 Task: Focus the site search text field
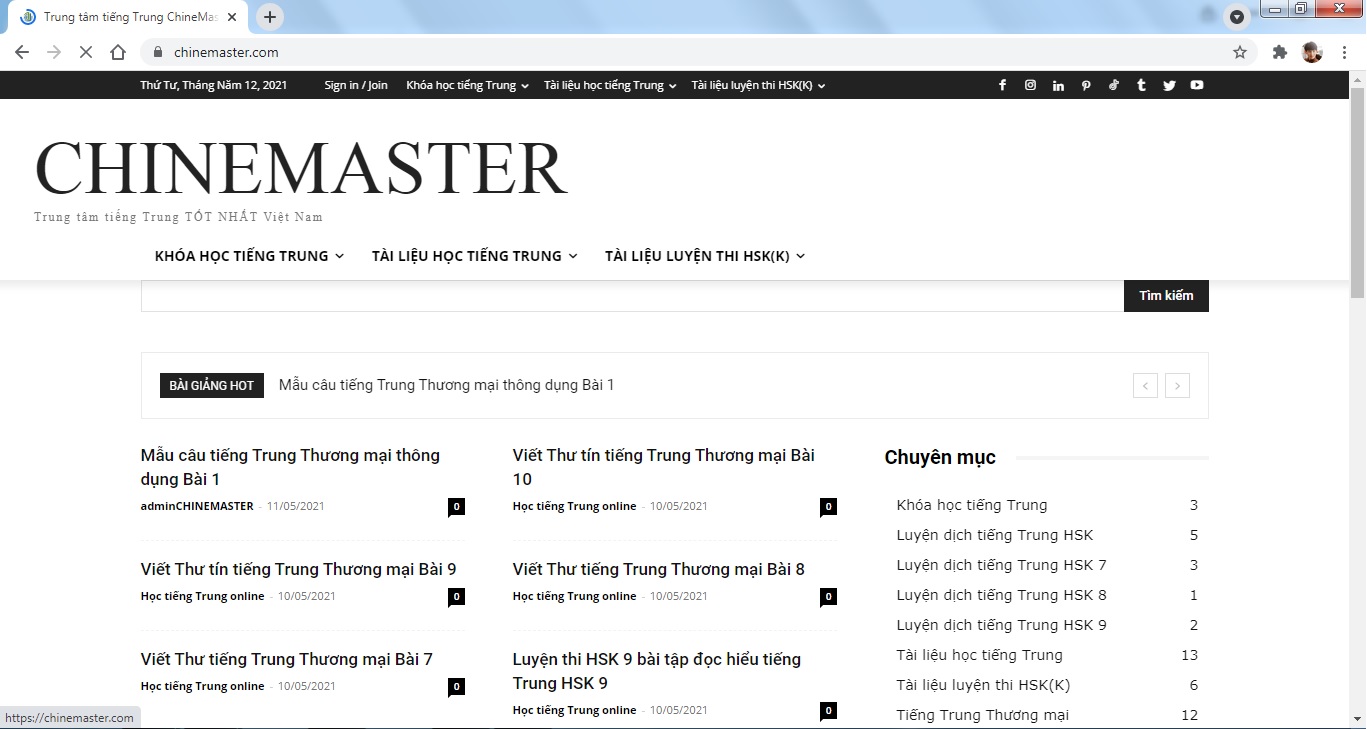pos(632,296)
